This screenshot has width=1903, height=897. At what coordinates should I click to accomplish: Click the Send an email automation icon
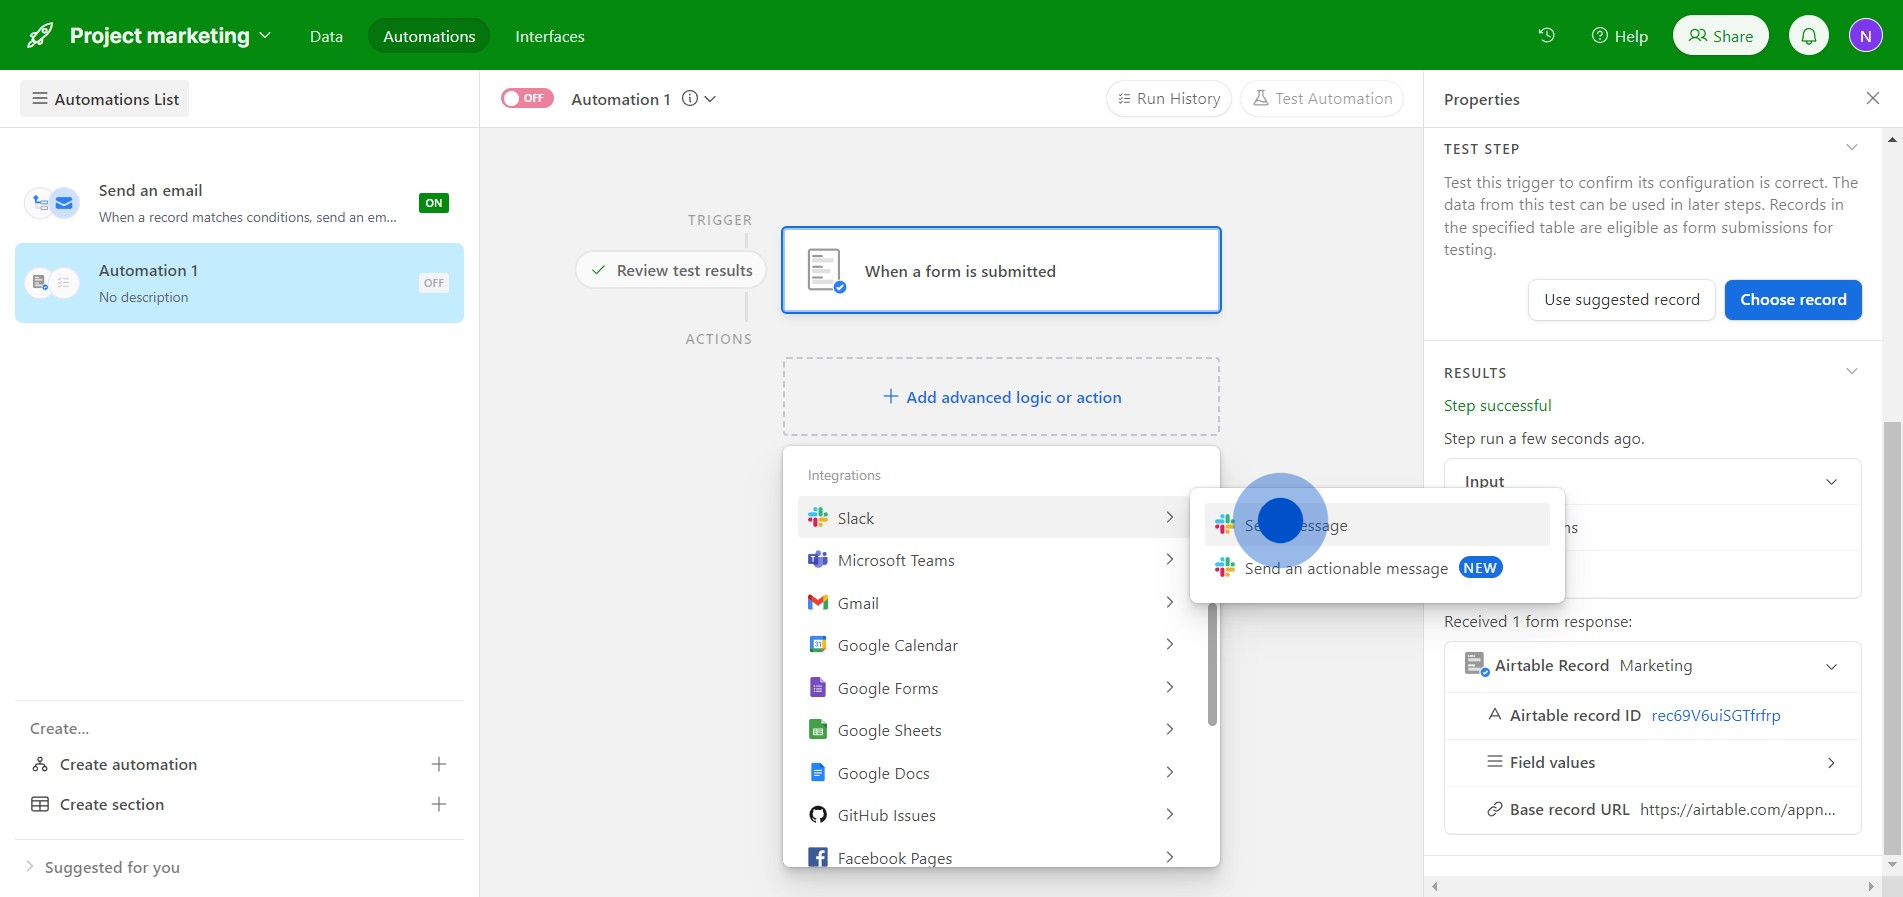pos(52,203)
